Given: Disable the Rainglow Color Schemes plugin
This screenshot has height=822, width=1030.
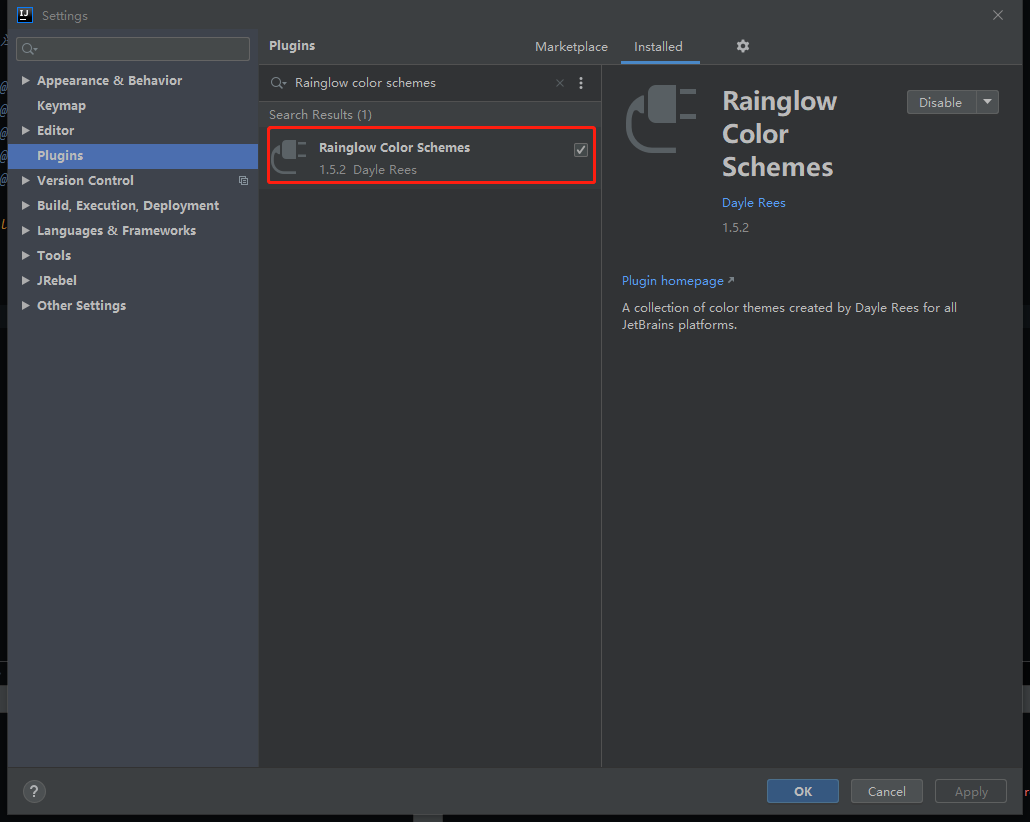Looking at the screenshot, I should click(x=941, y=102).
